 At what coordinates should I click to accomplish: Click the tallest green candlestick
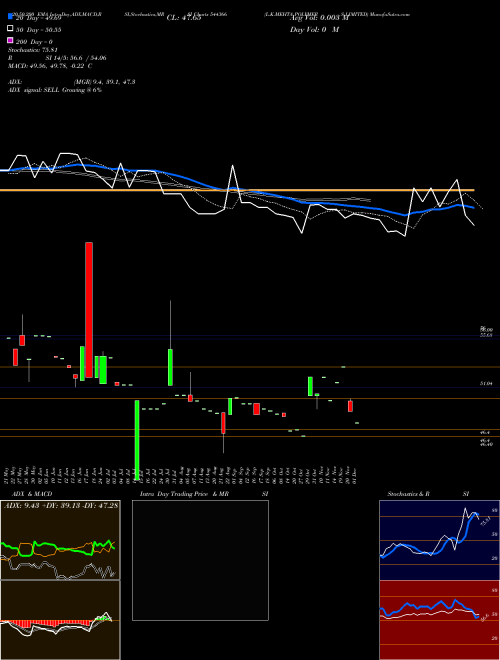pos(137,440)
